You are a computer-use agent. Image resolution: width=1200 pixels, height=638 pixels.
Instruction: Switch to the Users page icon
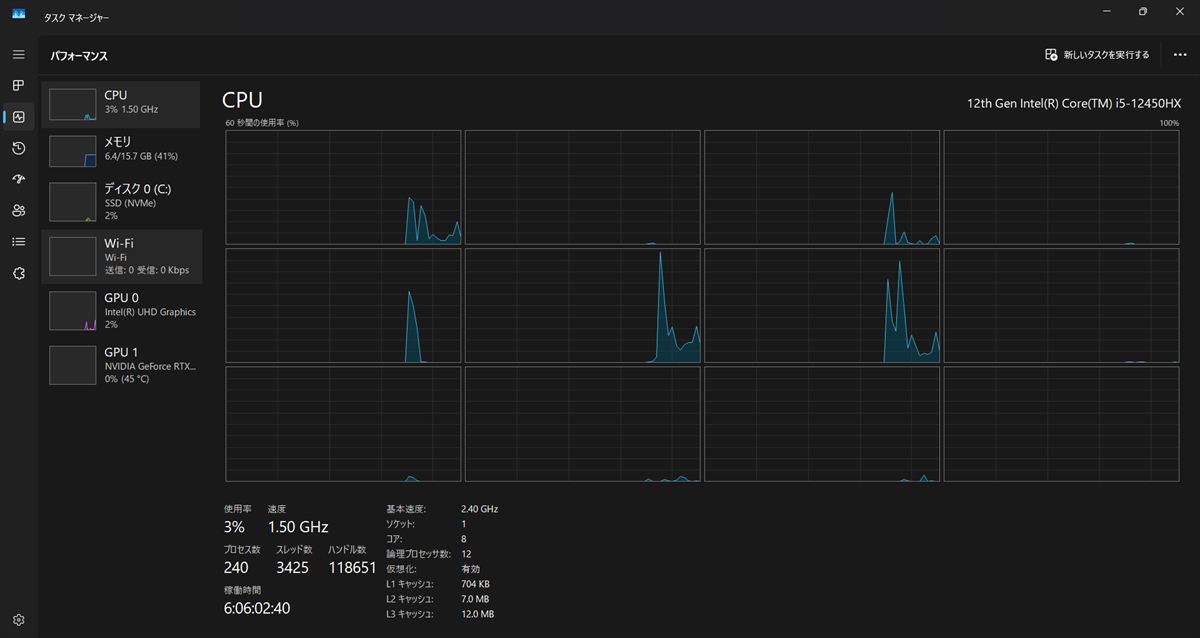(x=18, y=210)
